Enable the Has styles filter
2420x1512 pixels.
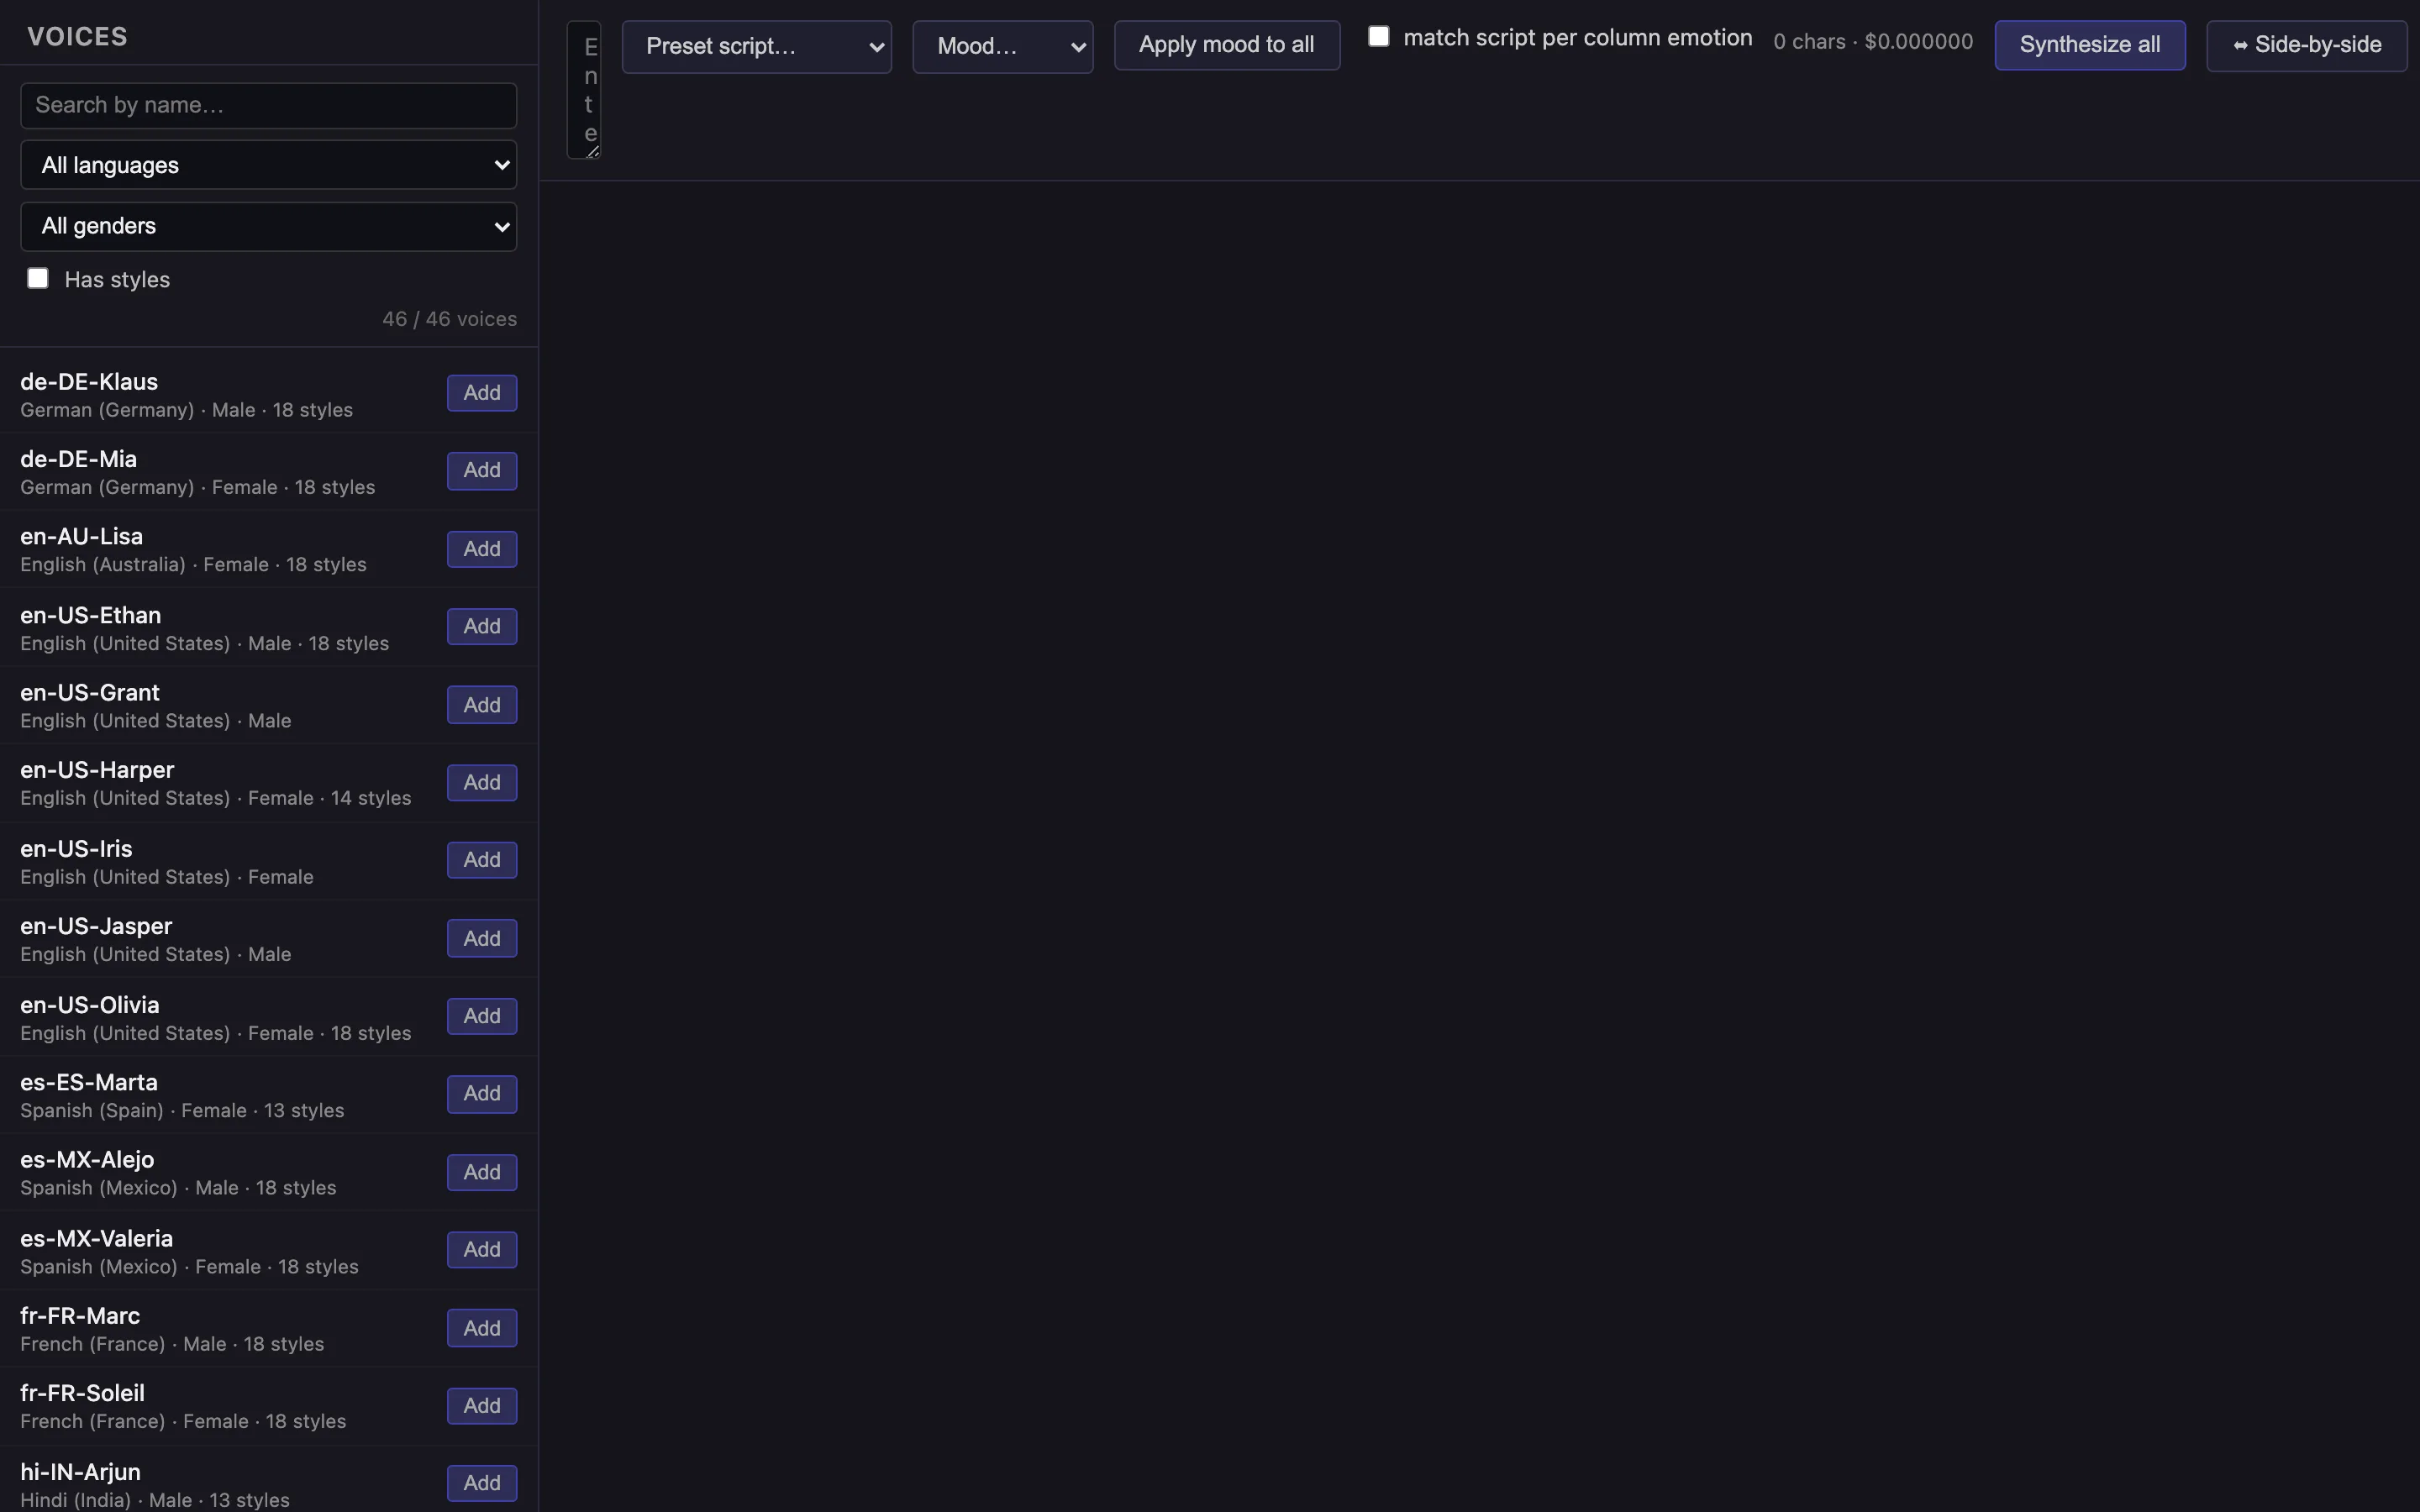pyautogui.click(x=38, y=279)
